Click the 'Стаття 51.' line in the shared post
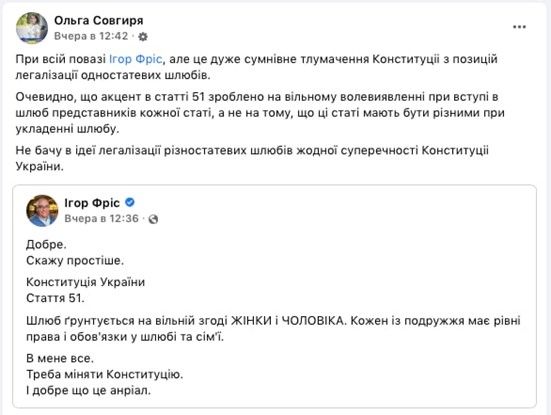The height and width of the screenshot is (415, 551). click(55, 298)
